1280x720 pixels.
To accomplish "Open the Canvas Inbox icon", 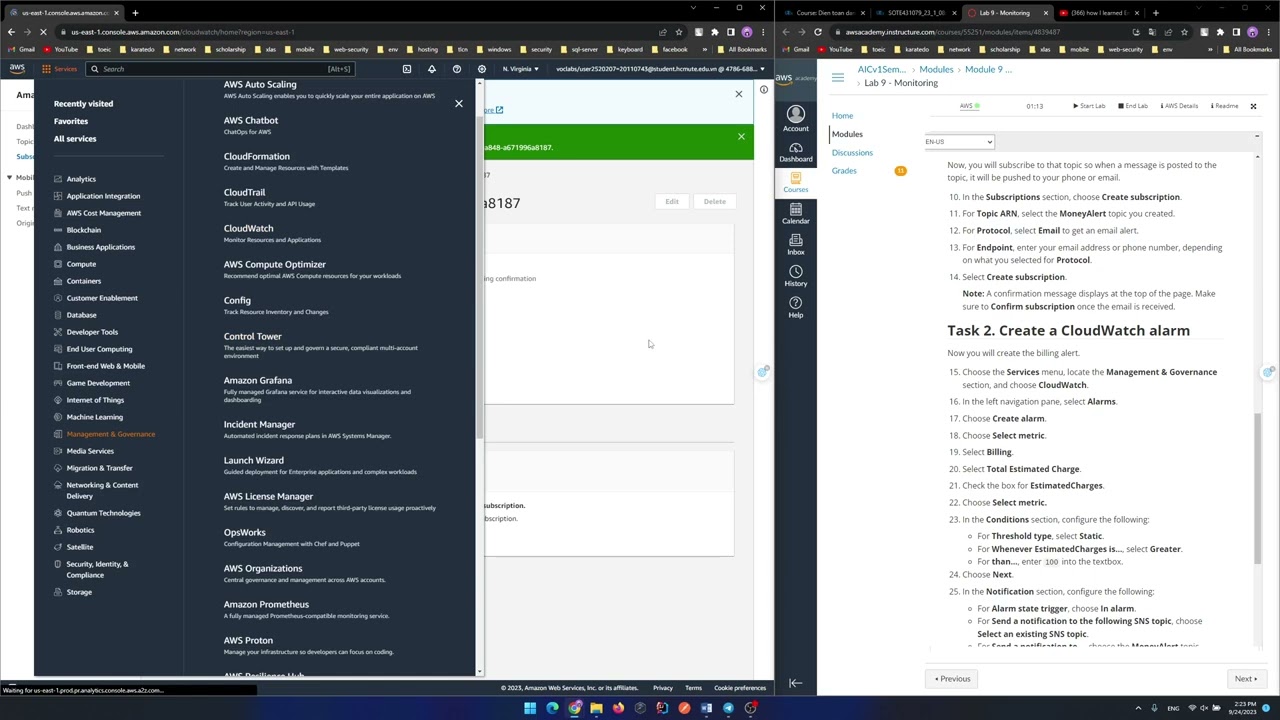I will 796,244.
